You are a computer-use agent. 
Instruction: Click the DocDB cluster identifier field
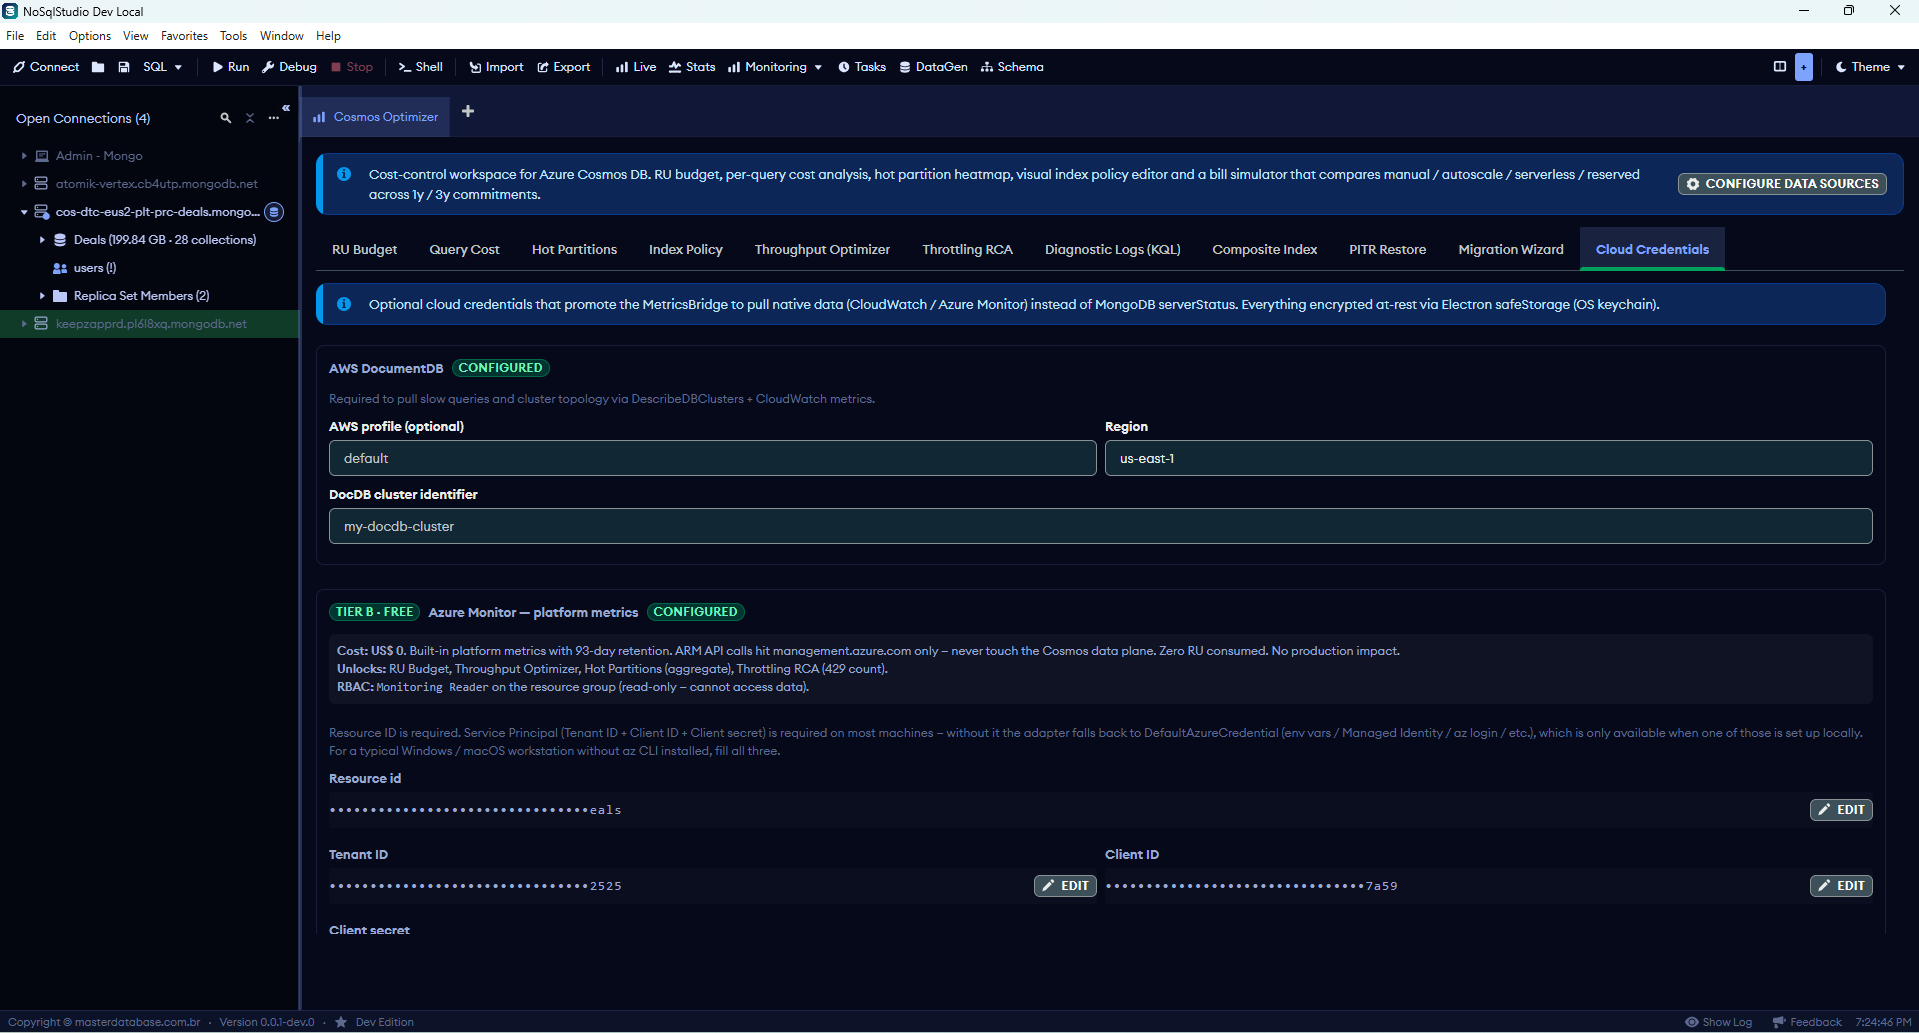point(1100,526)
